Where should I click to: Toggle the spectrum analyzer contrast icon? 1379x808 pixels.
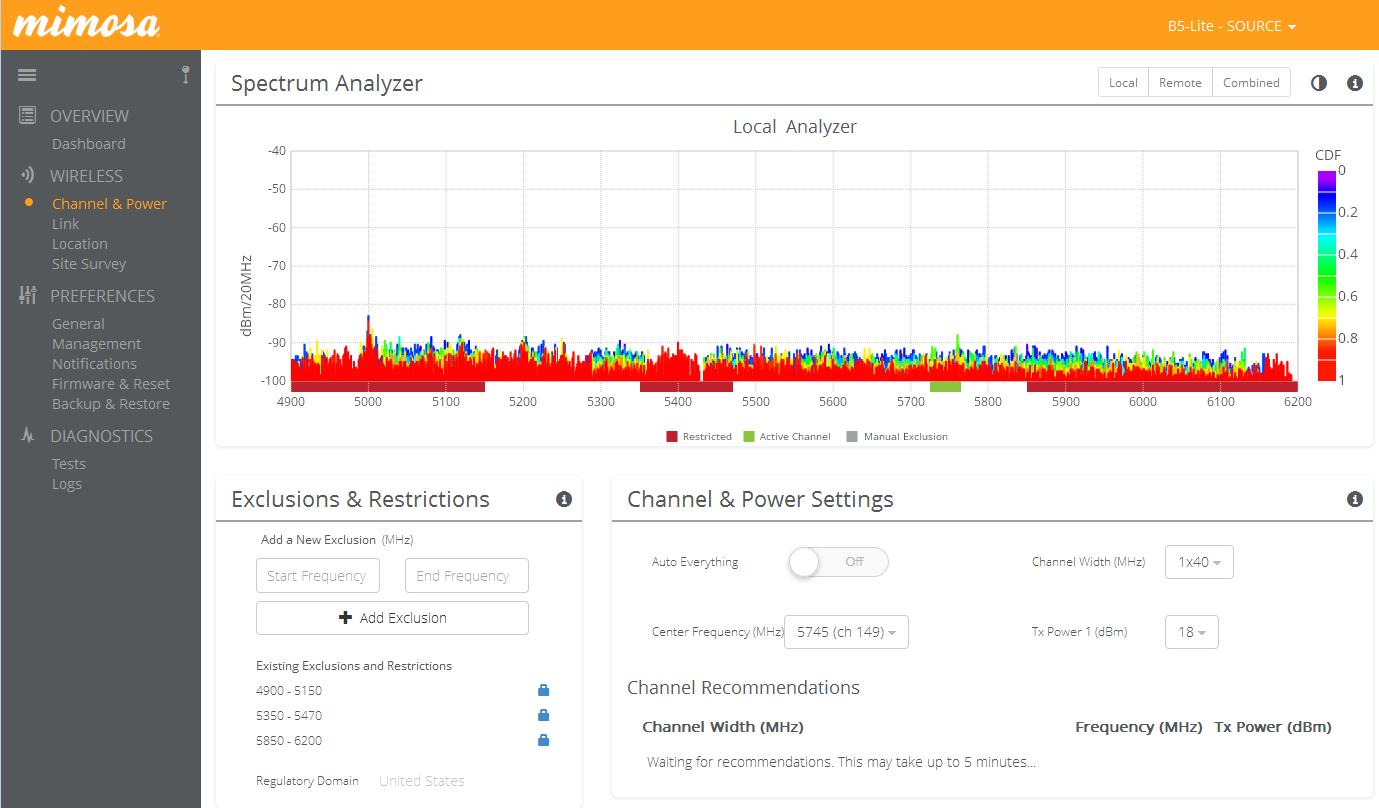click(1319, 83)
